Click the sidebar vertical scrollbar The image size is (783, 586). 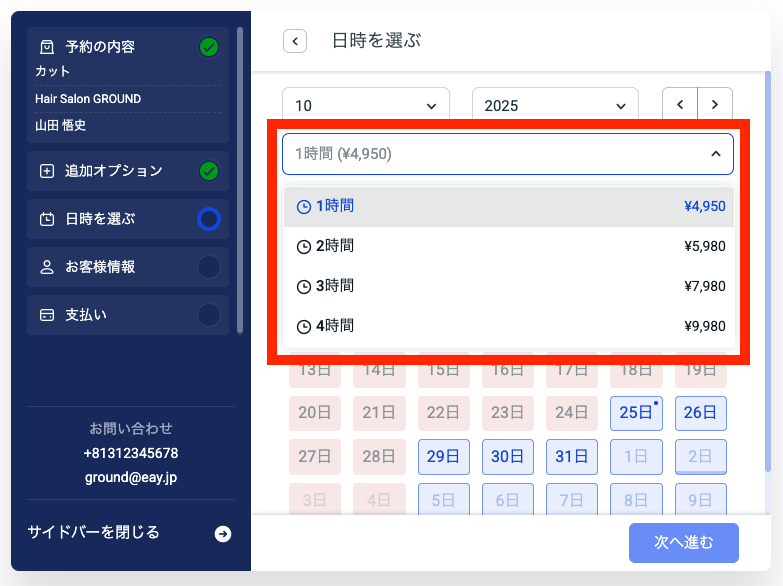pos(240,180)
